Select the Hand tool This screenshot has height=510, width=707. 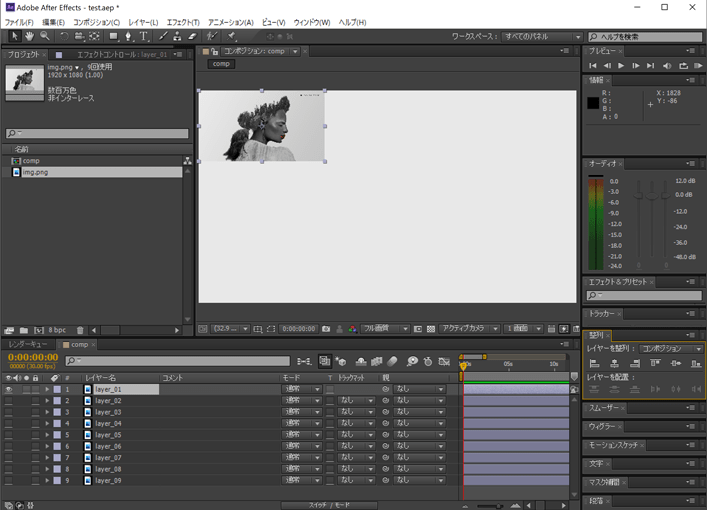(x=29, y=36)
